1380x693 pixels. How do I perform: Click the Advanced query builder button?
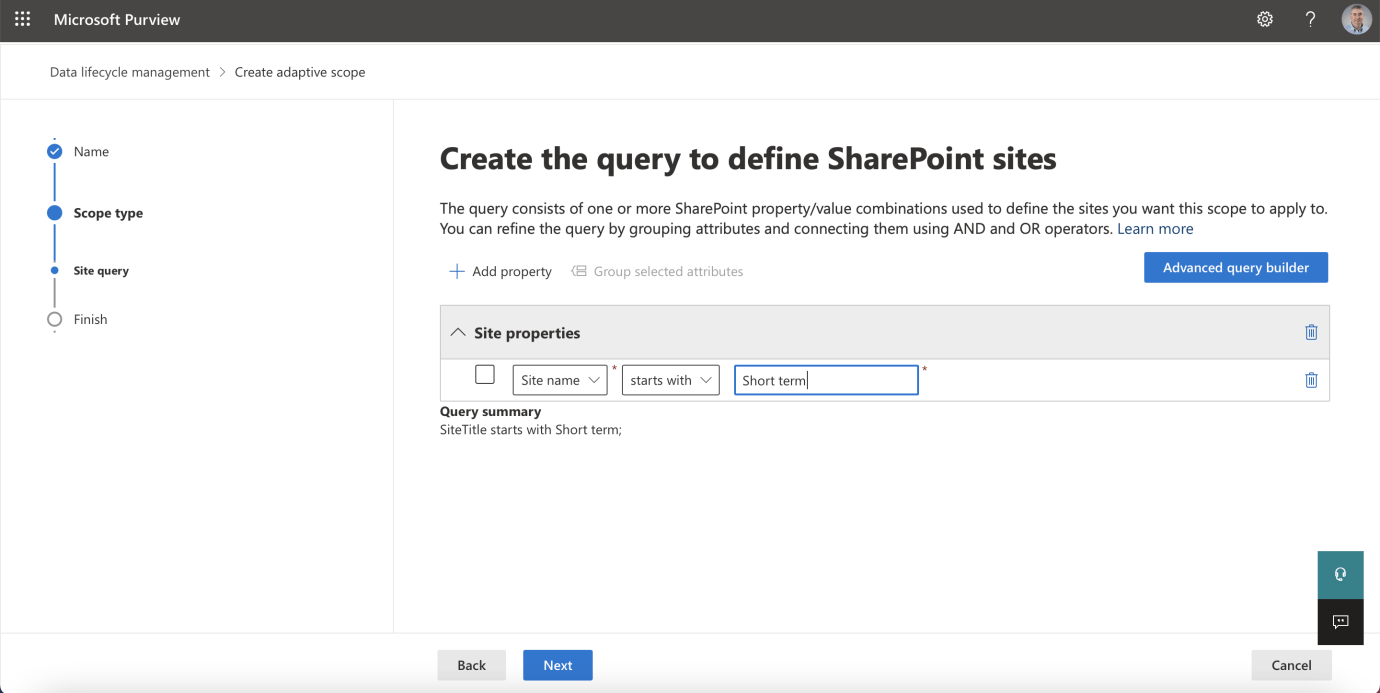click(x=1235, y=268)
